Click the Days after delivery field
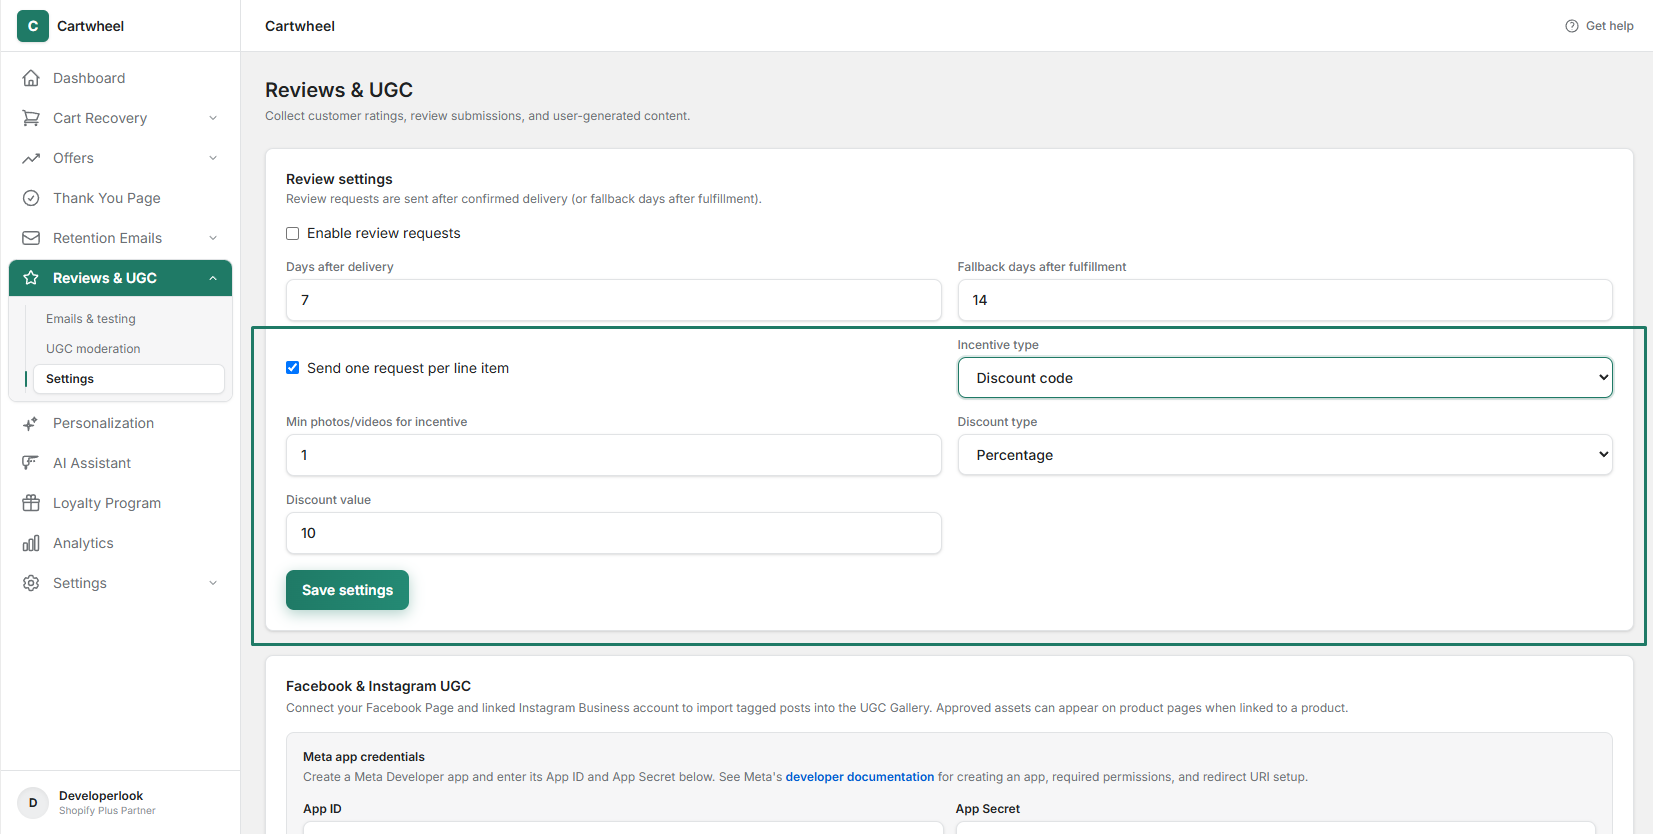Screen dimensions: 1653x834 [613, 300]
